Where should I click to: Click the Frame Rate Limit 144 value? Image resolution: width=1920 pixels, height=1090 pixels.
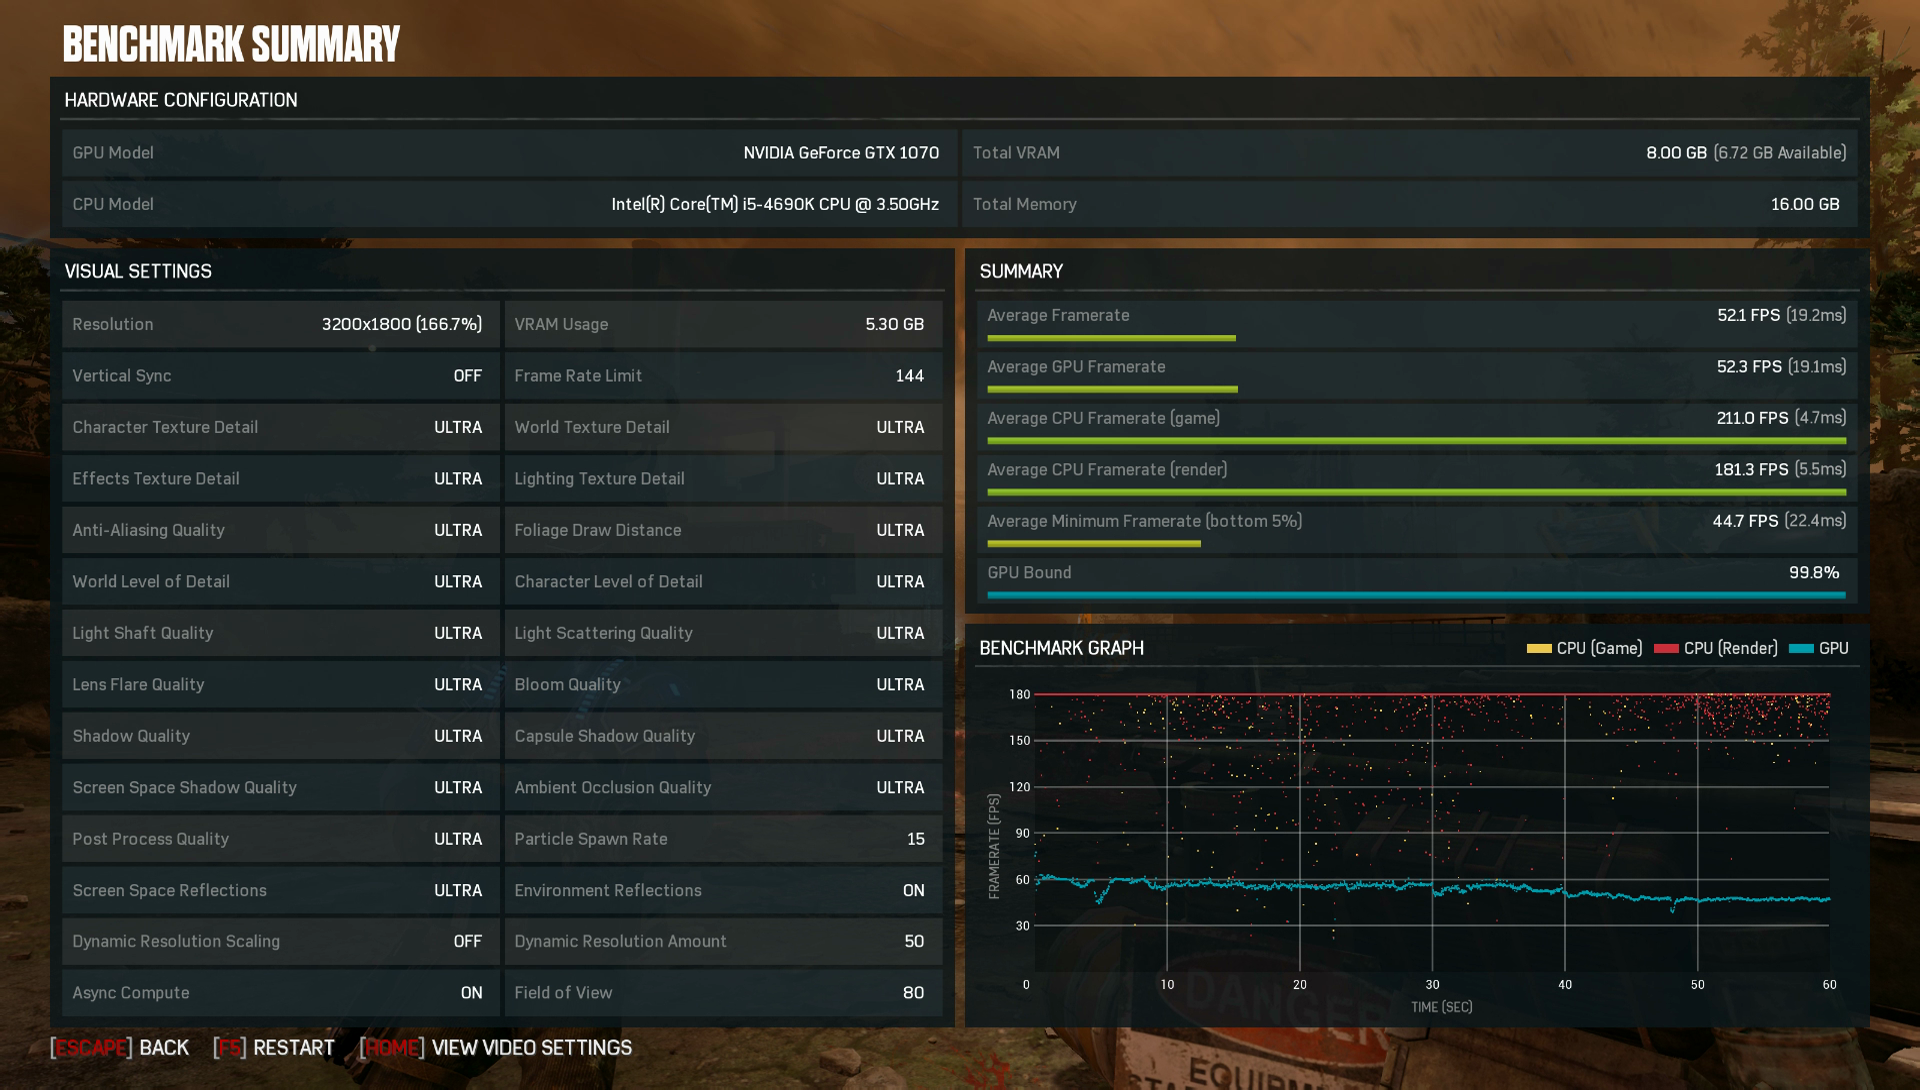click(x=909, y=376)
